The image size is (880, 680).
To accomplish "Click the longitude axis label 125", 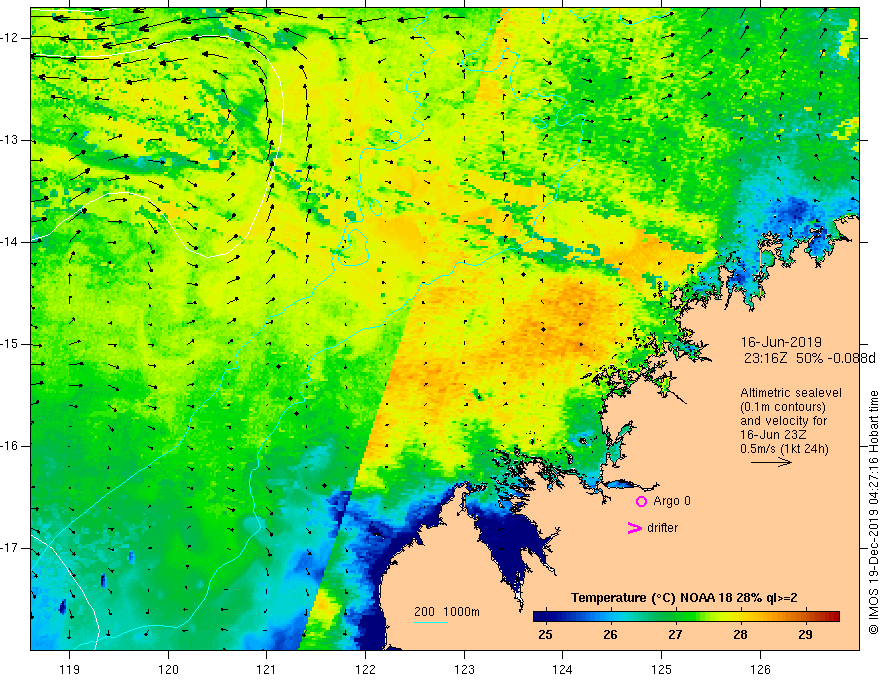I will (x=662, y=669).
